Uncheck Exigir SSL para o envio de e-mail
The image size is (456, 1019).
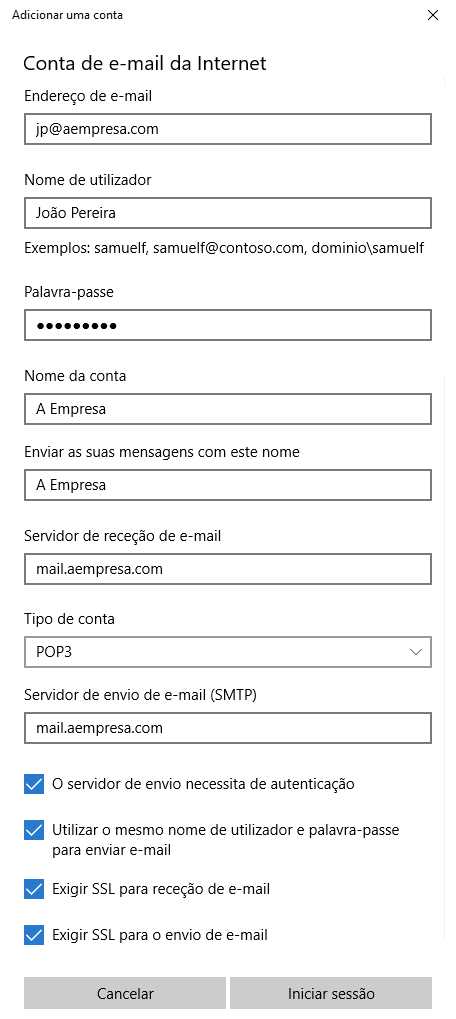[34, 935]
